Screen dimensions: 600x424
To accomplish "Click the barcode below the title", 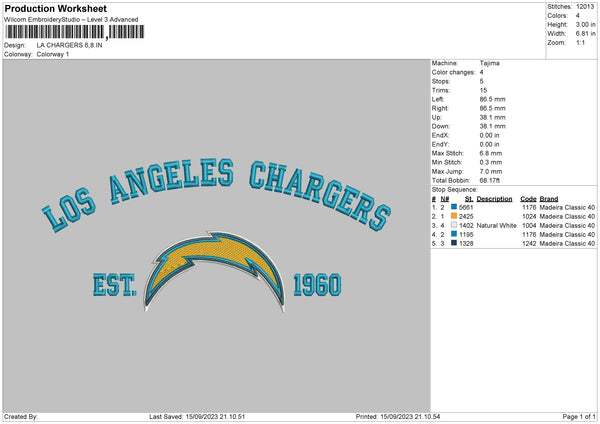I will [70, 33].
